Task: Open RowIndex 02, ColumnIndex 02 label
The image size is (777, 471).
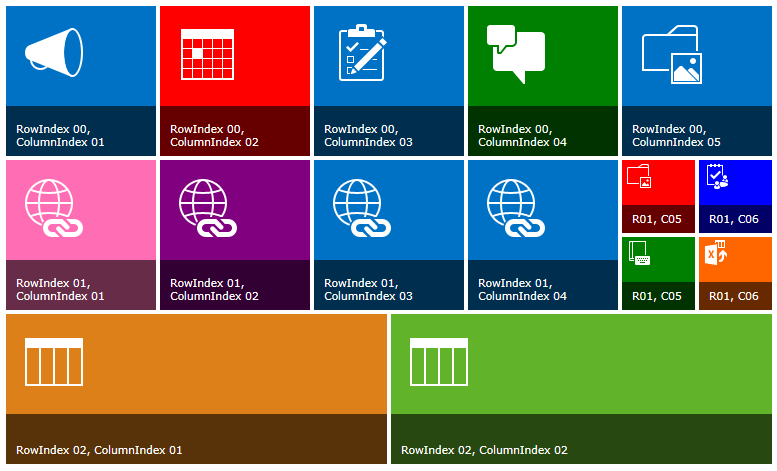Action: [484, 450]
